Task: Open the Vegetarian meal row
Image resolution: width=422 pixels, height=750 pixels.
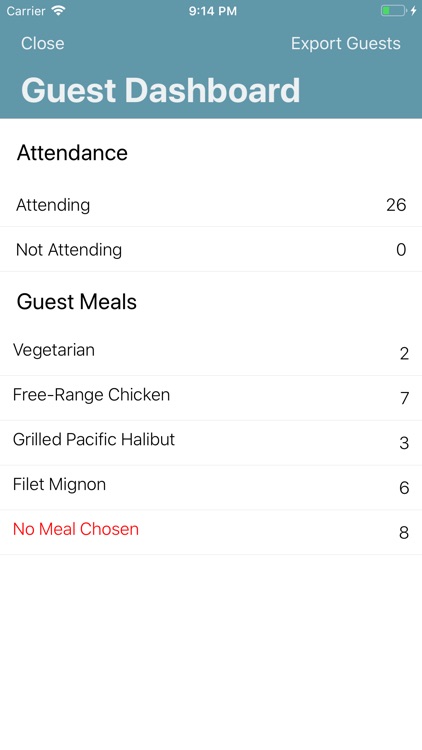Action: (x=211, y=353)
